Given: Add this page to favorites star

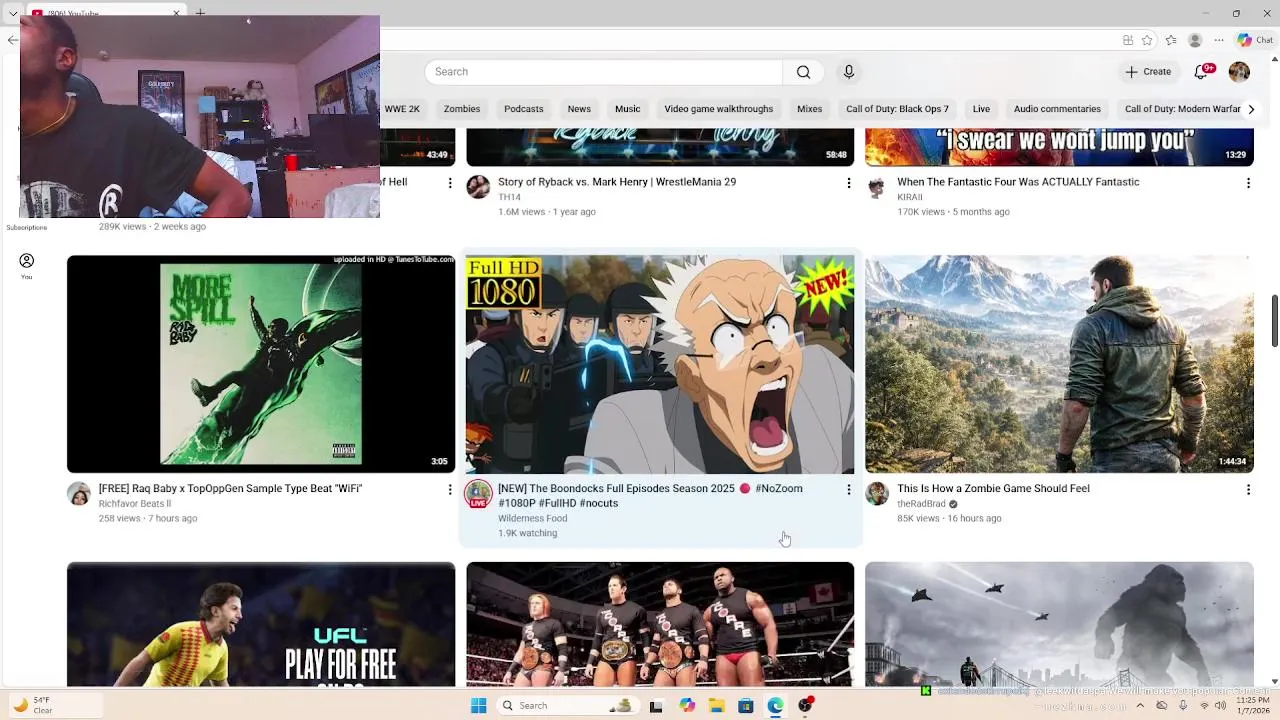Looking at the screenshot, I should pos(1147,40).
